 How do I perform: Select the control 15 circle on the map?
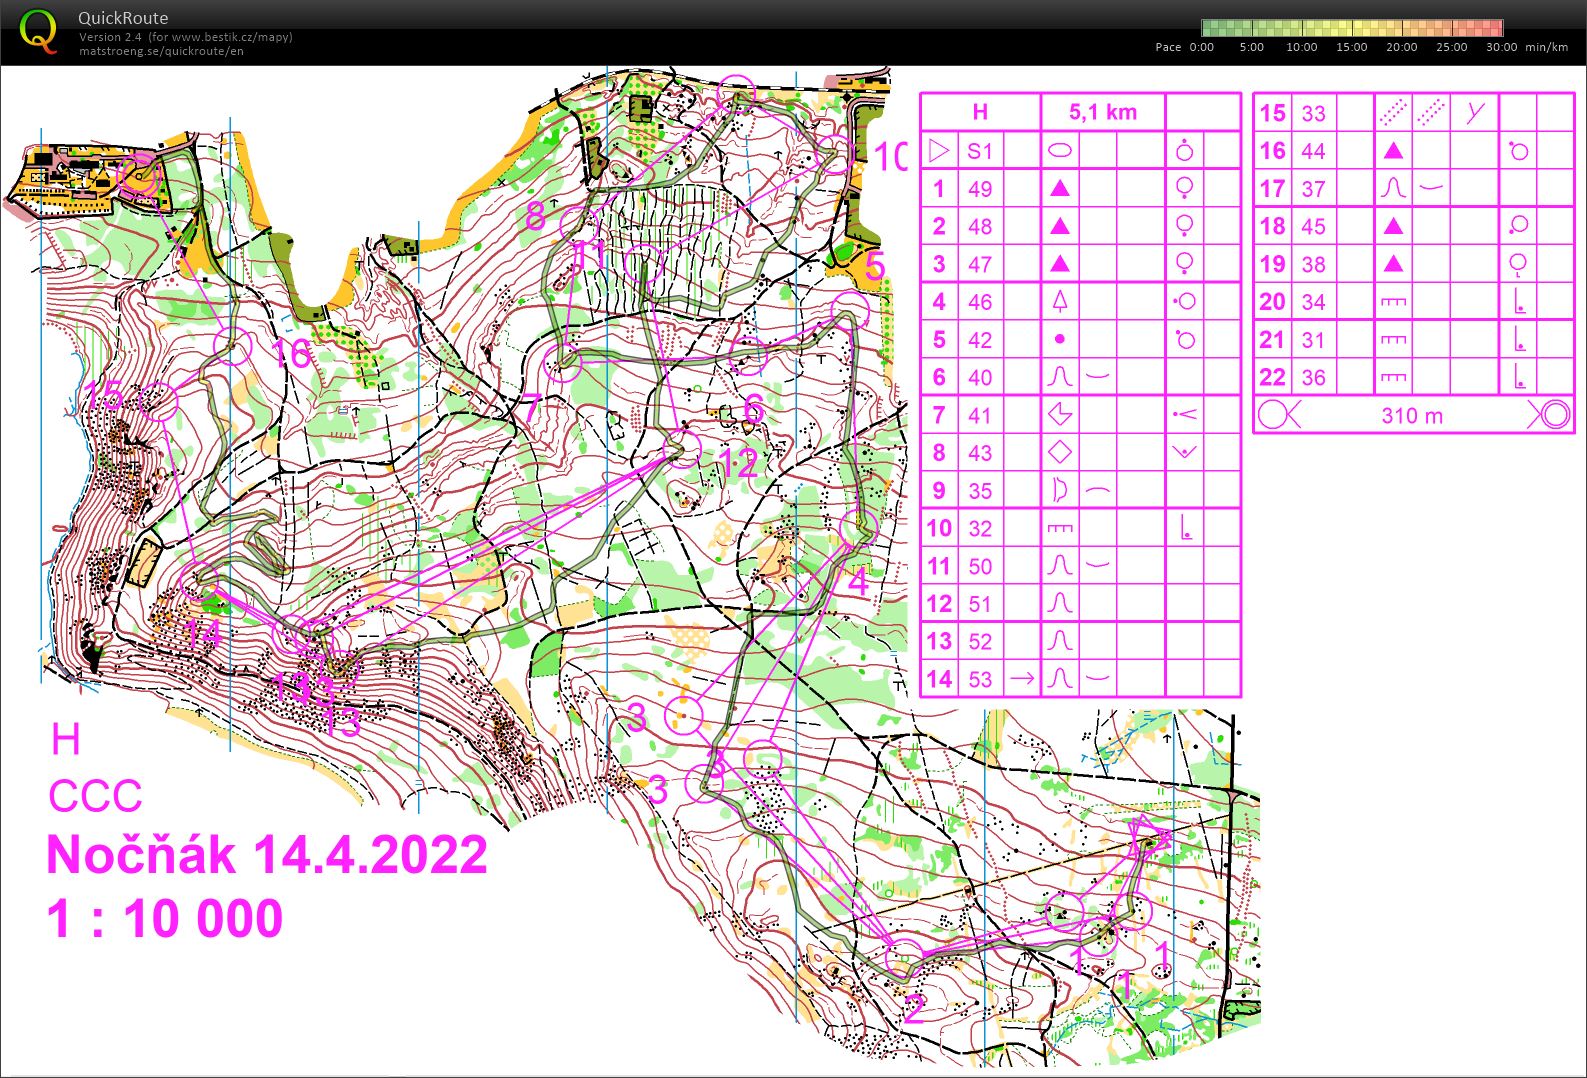pyautogui.click(x=159, y=402)
